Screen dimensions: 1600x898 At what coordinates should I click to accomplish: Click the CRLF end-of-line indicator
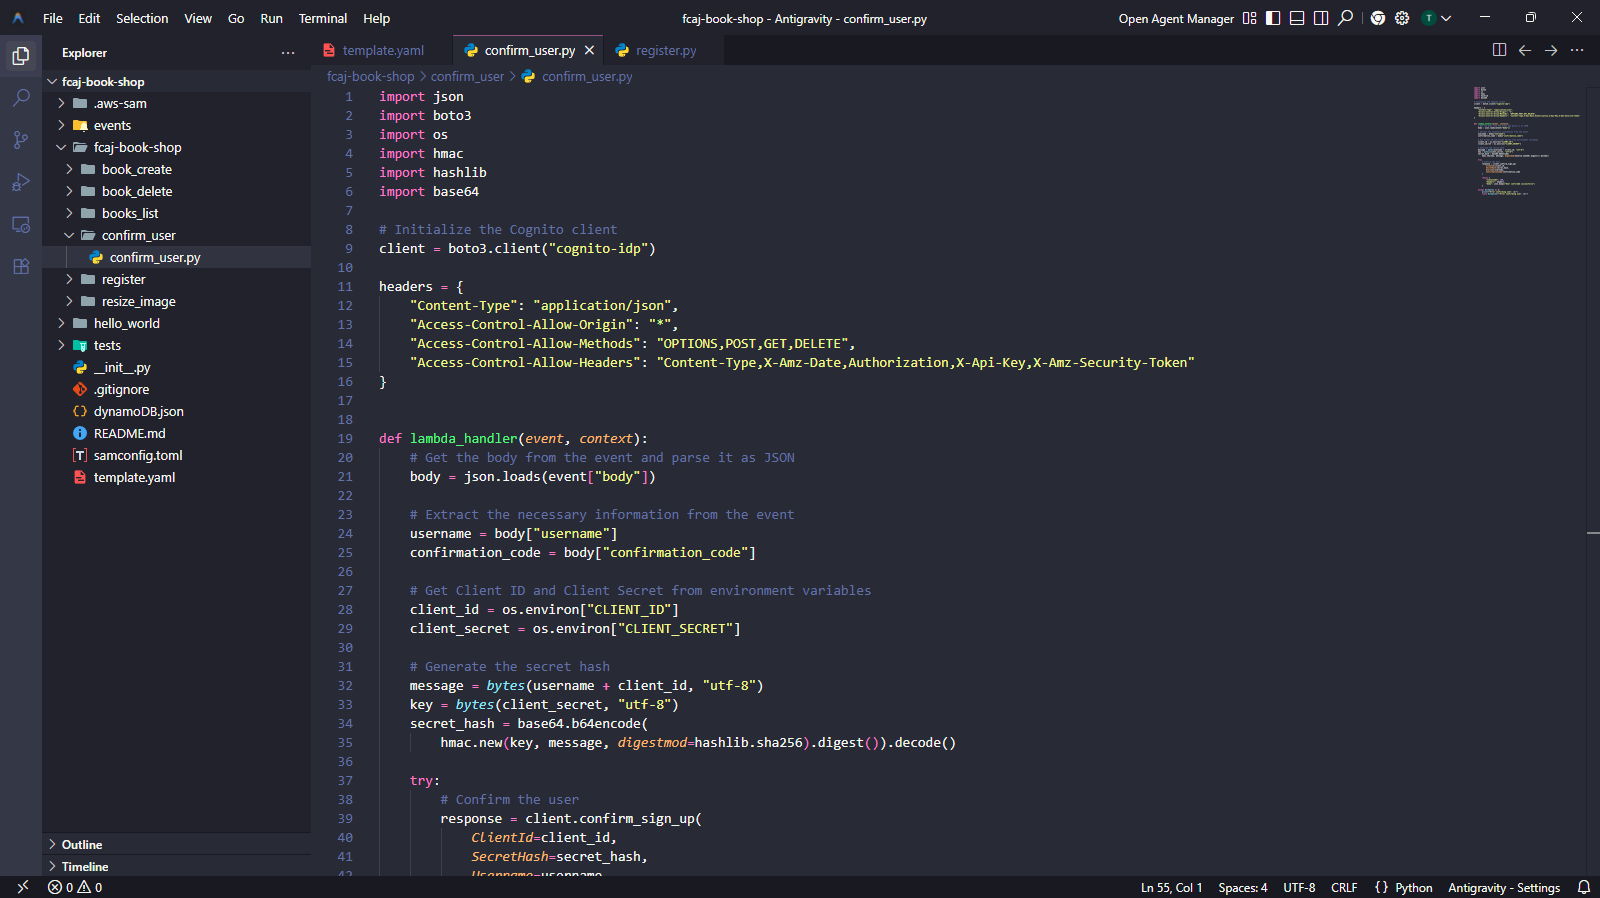tap(1344, 887)
